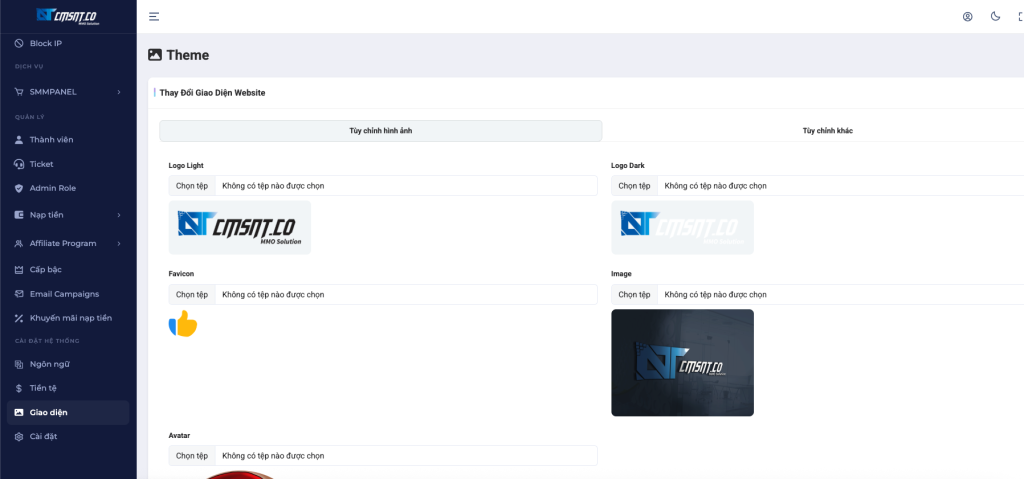Click Chọn tệp button for Logo Dark

635,186
